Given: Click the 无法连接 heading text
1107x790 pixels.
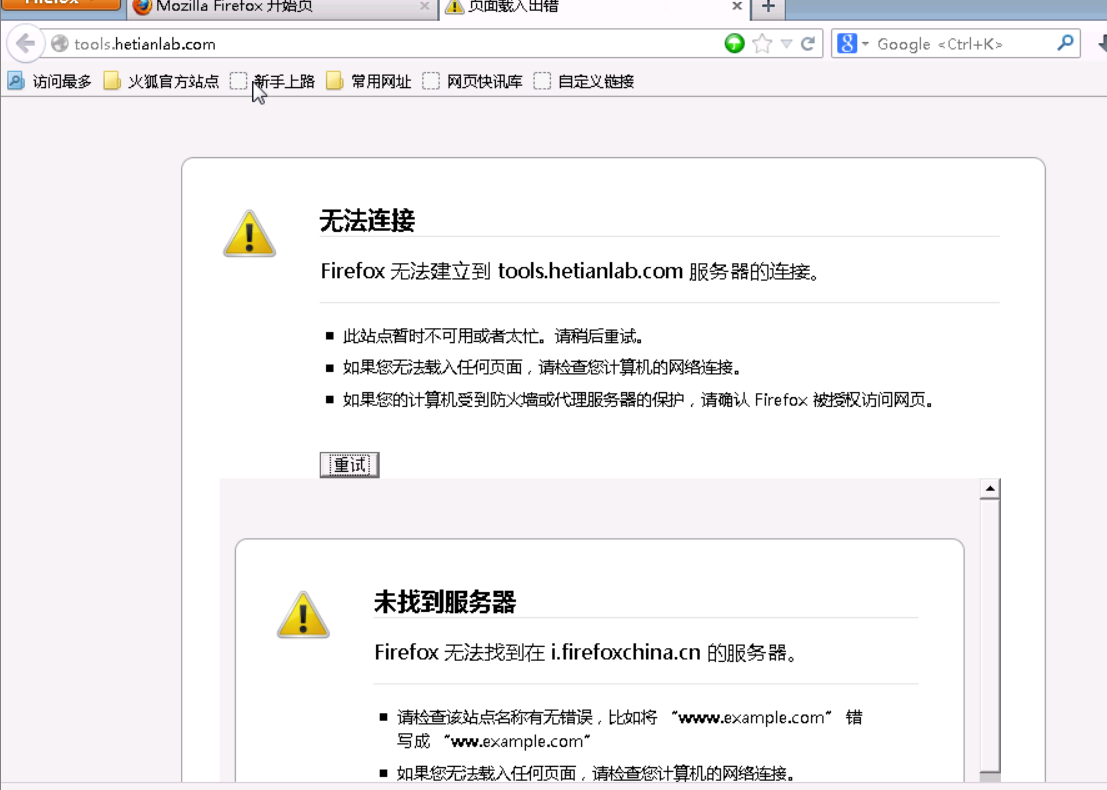Looking at the screenshot, I should 367,220.
